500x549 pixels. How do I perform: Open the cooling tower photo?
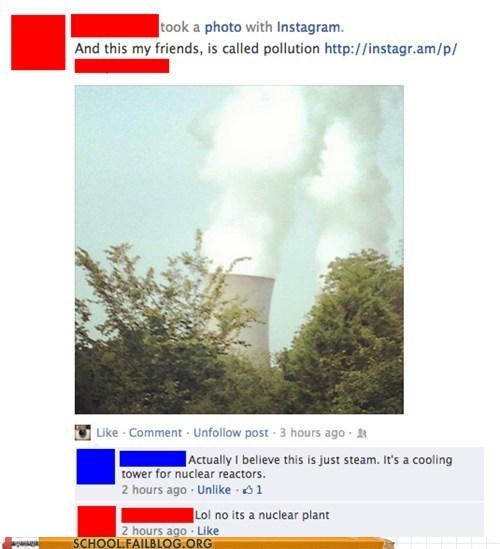click(239, 250)
